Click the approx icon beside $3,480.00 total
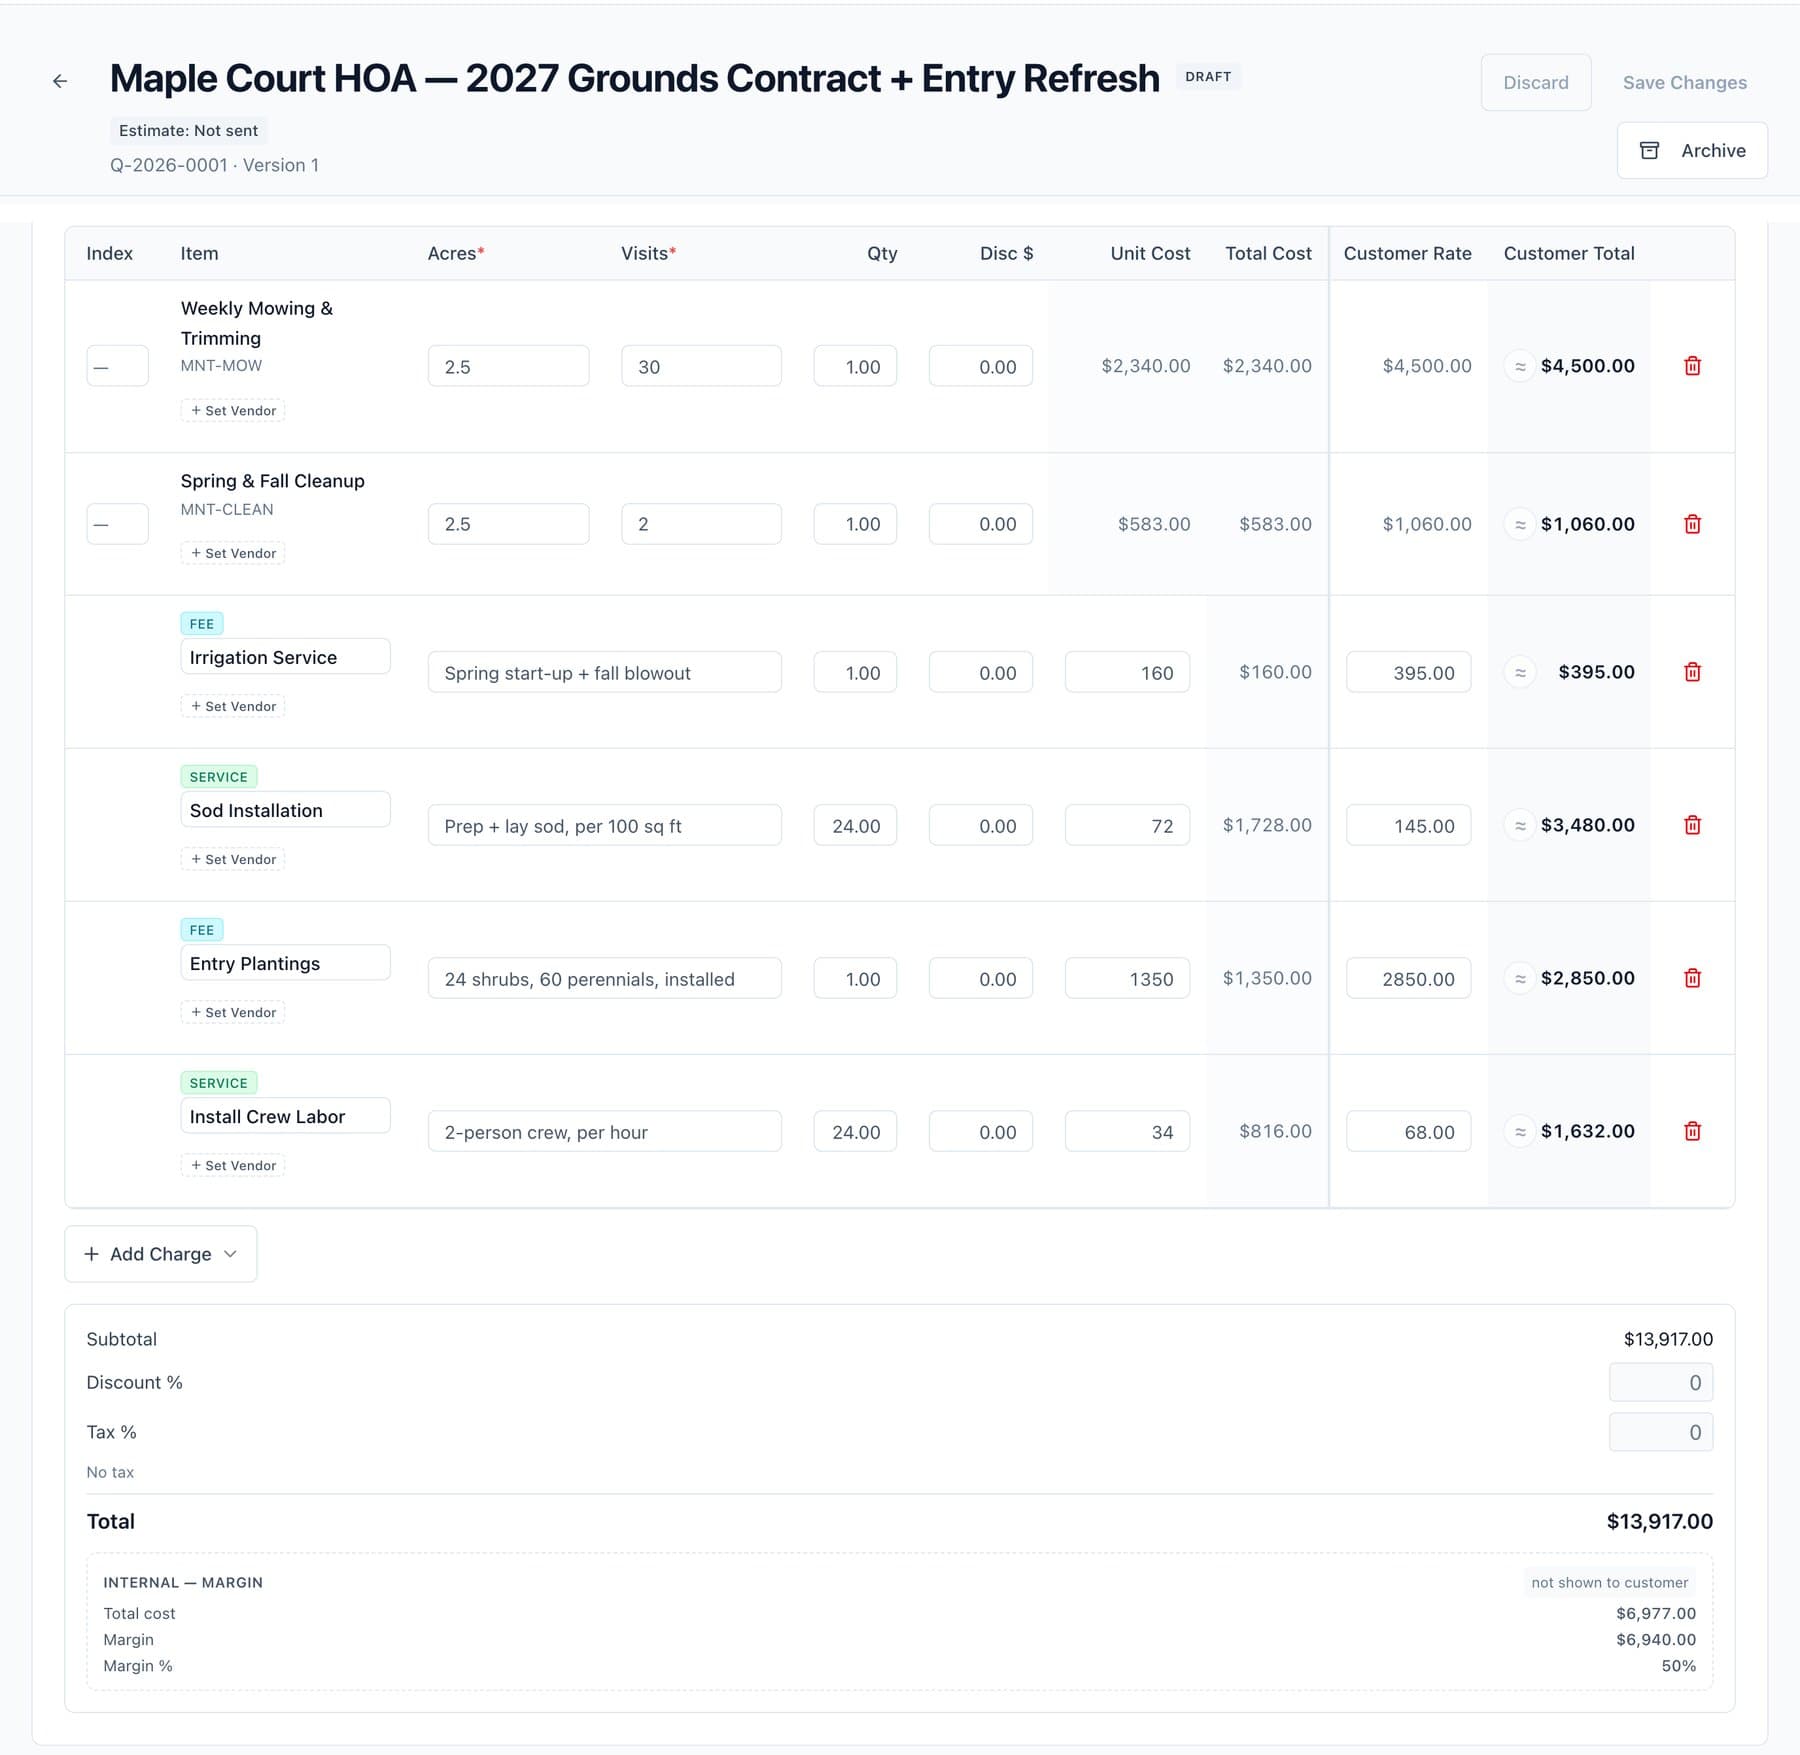 pyautogui.click(x=1520, y=825)
